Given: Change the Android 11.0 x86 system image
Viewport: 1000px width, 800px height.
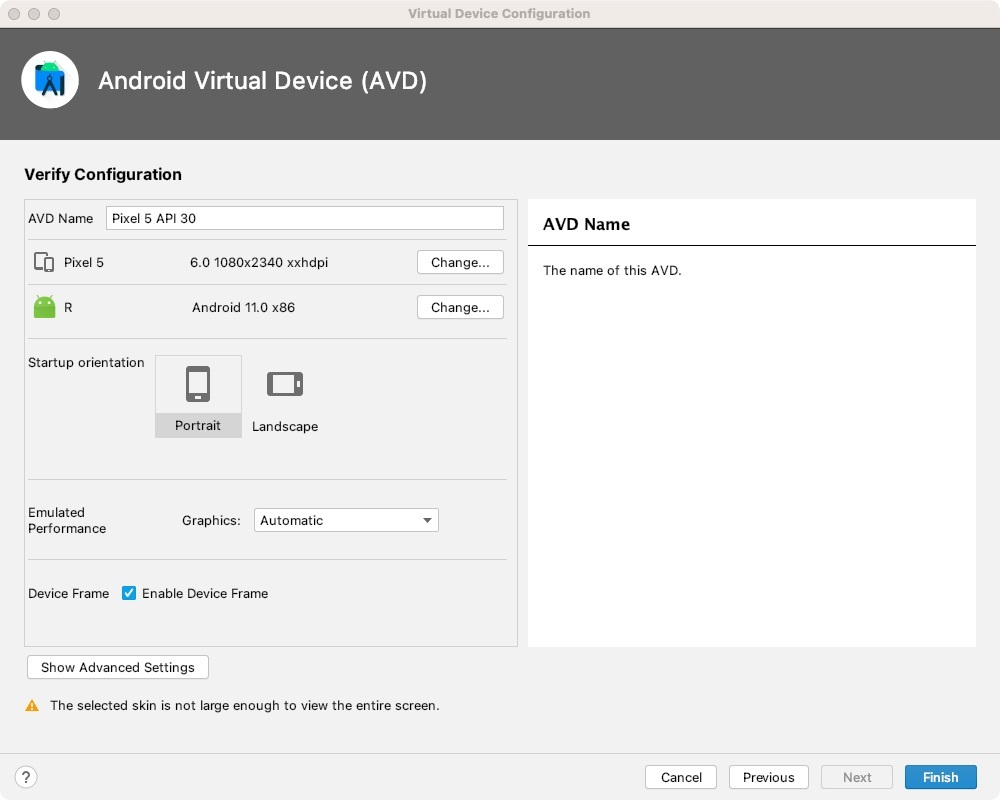Looking at the screenshot, I should (x=460, y=307).
